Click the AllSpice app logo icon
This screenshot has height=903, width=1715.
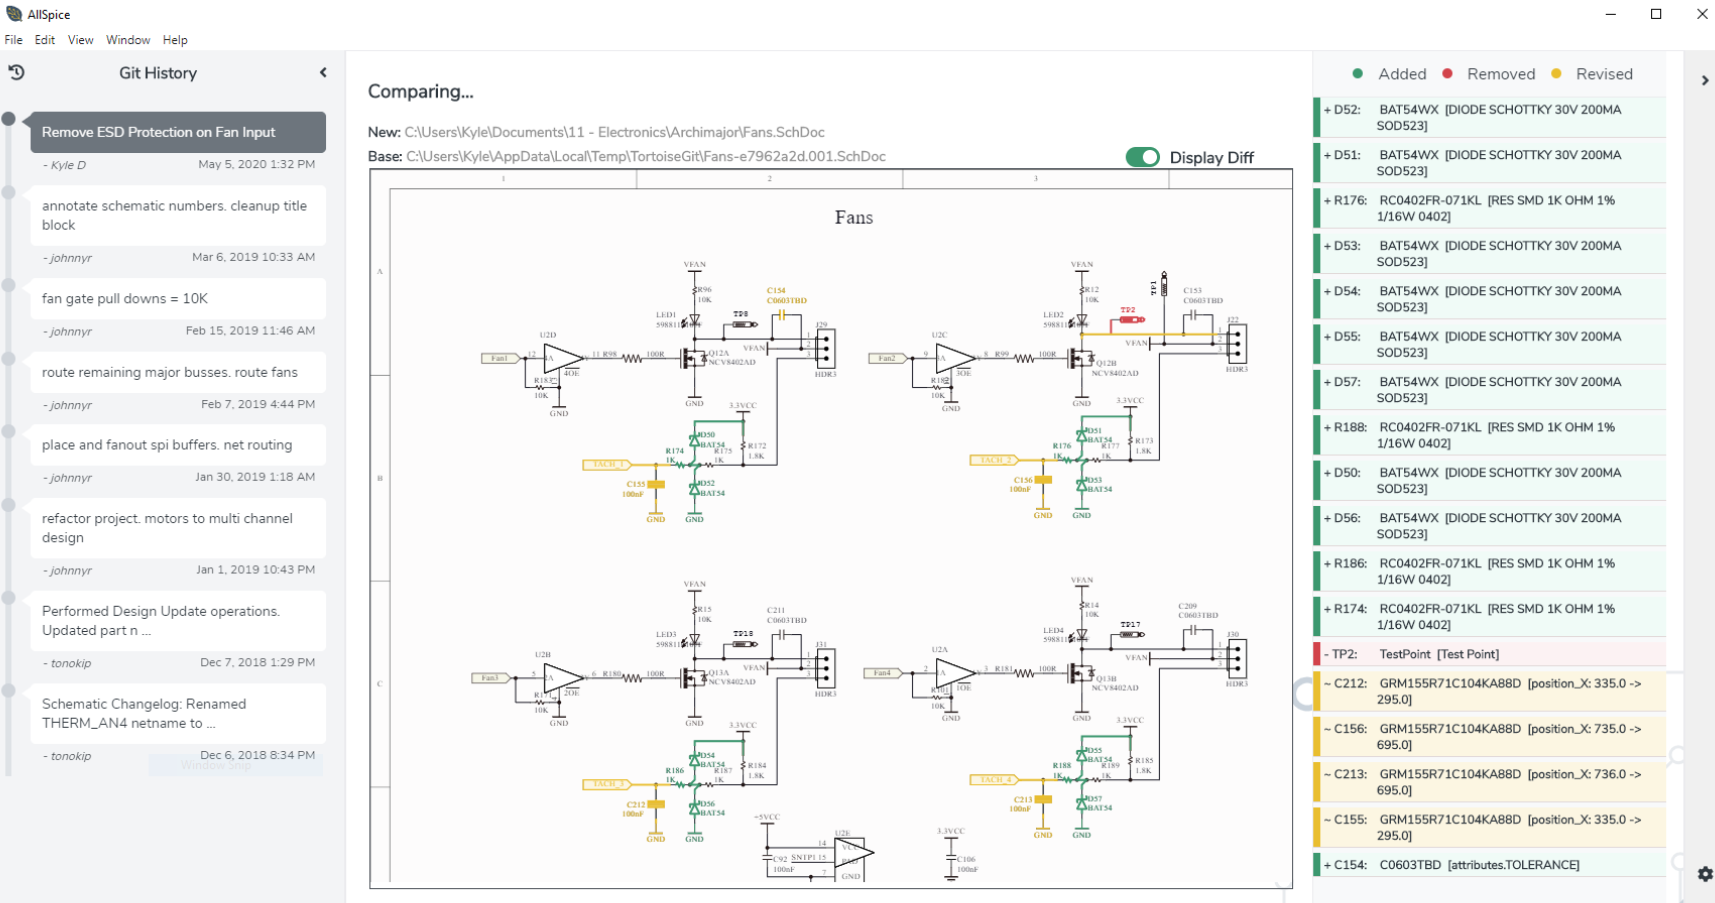14,14
